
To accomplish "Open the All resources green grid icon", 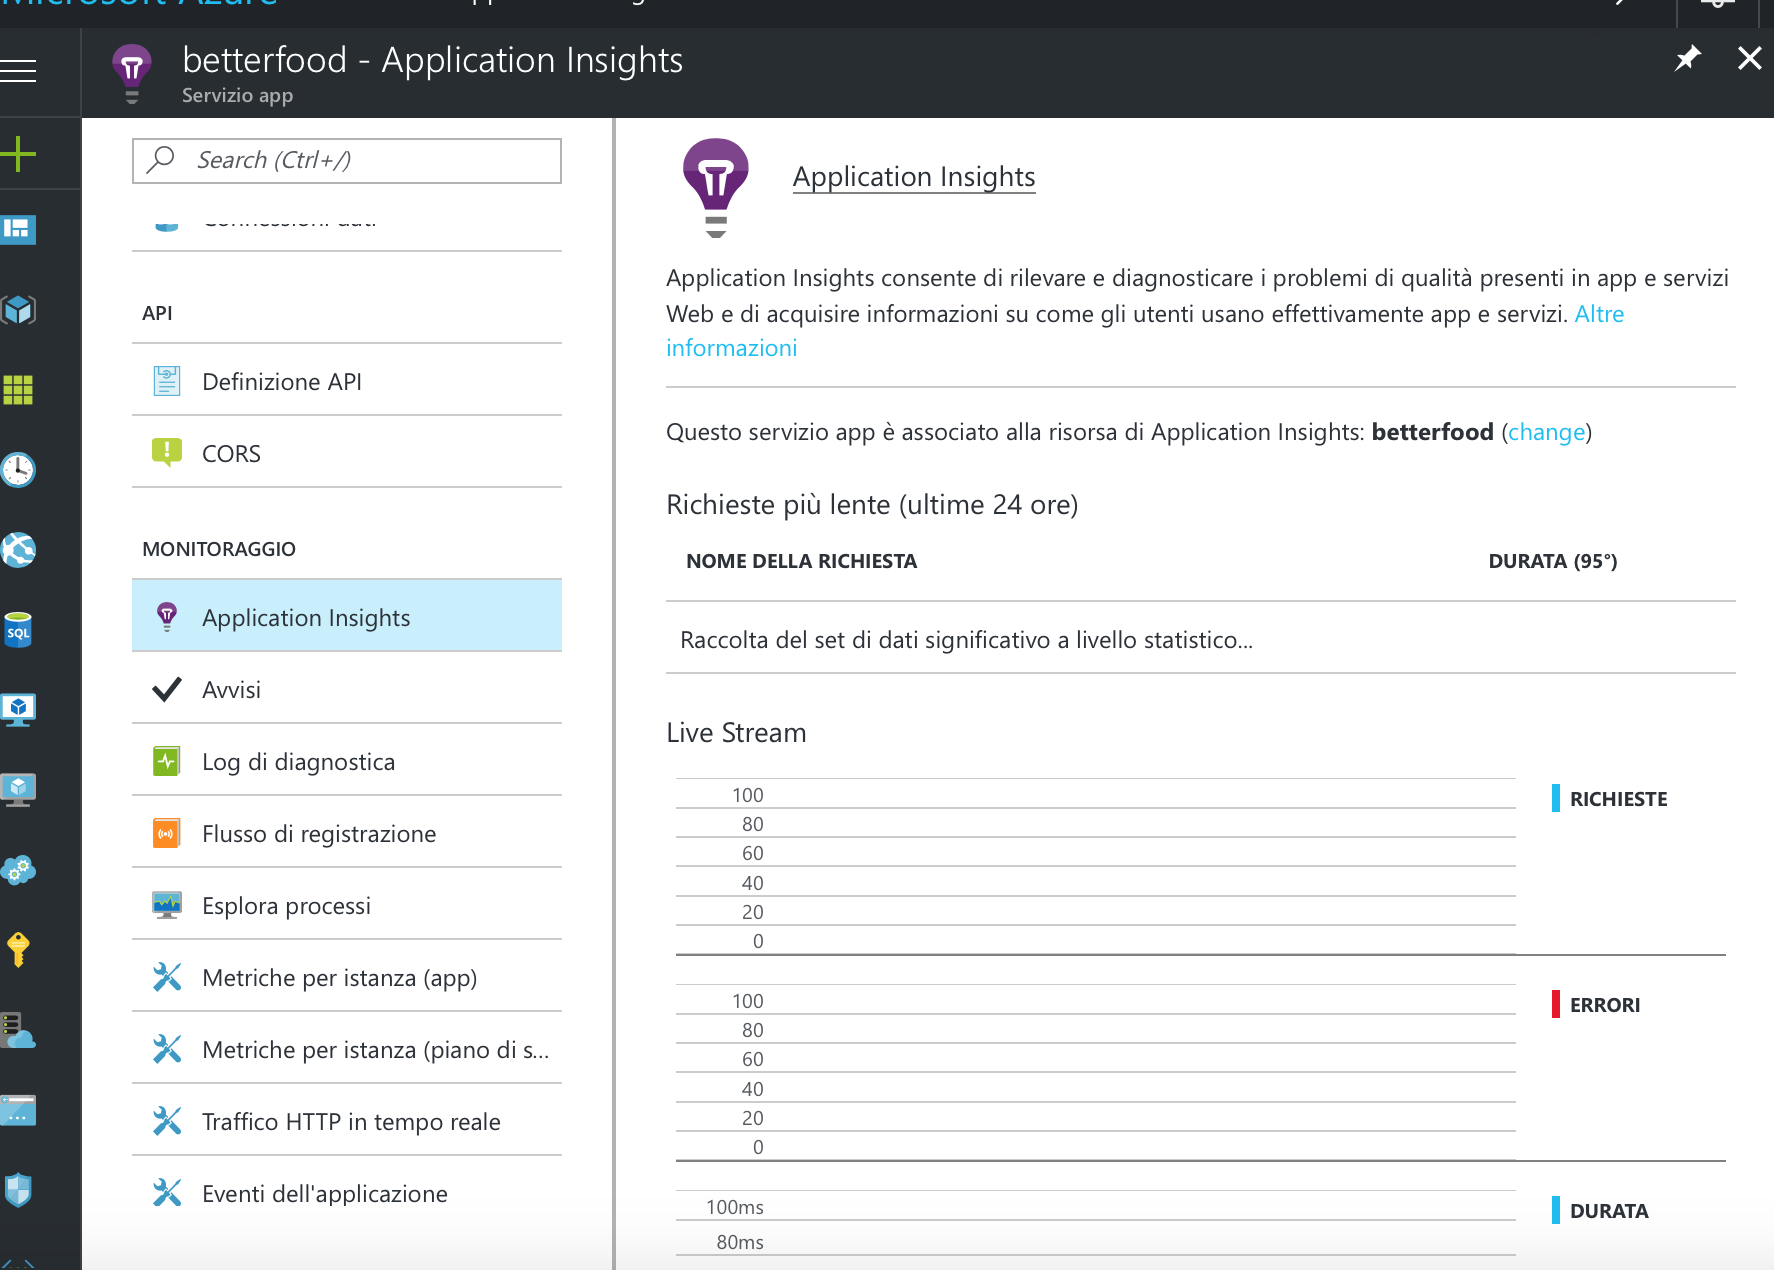I will tap(18, 390).
